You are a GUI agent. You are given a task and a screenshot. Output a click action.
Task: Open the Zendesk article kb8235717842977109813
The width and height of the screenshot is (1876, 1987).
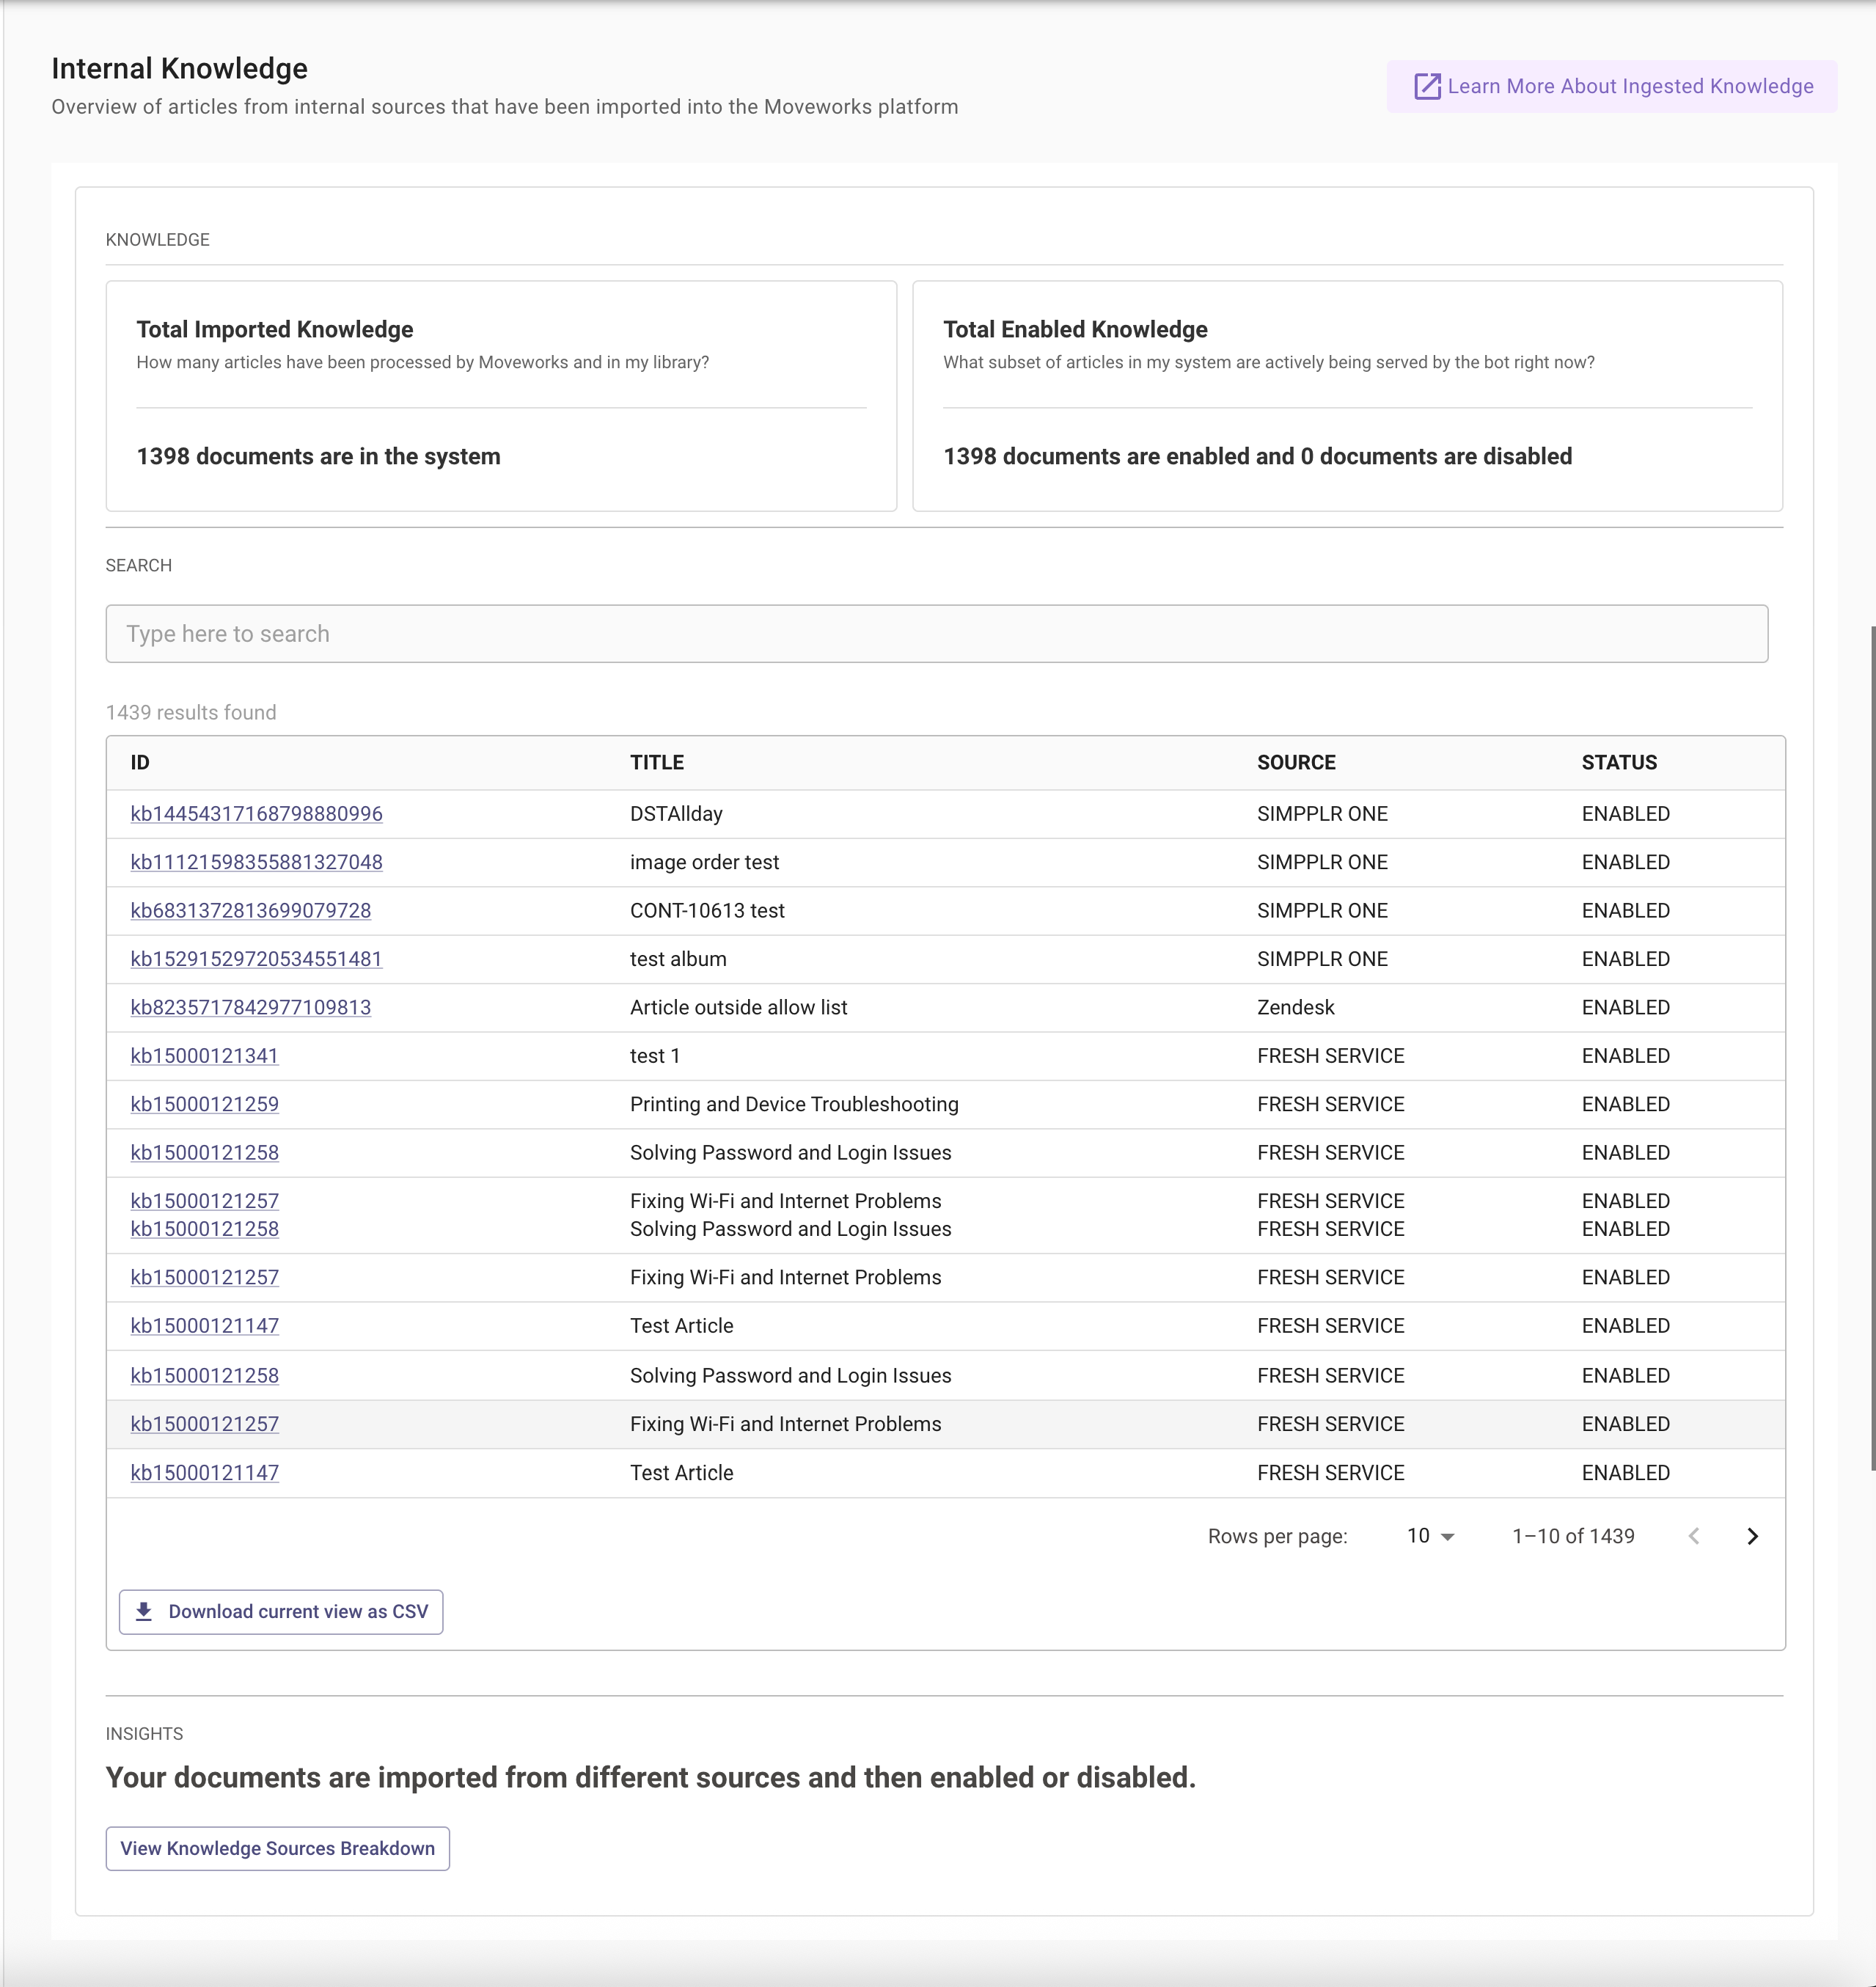tap(250, 1007)
